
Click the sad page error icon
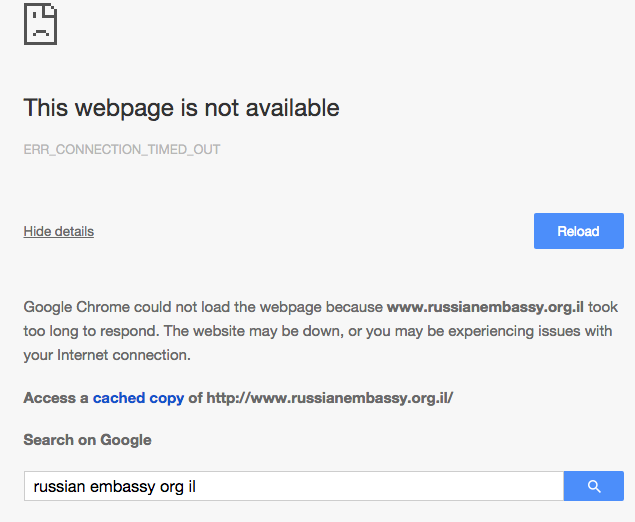pos(40,24)
